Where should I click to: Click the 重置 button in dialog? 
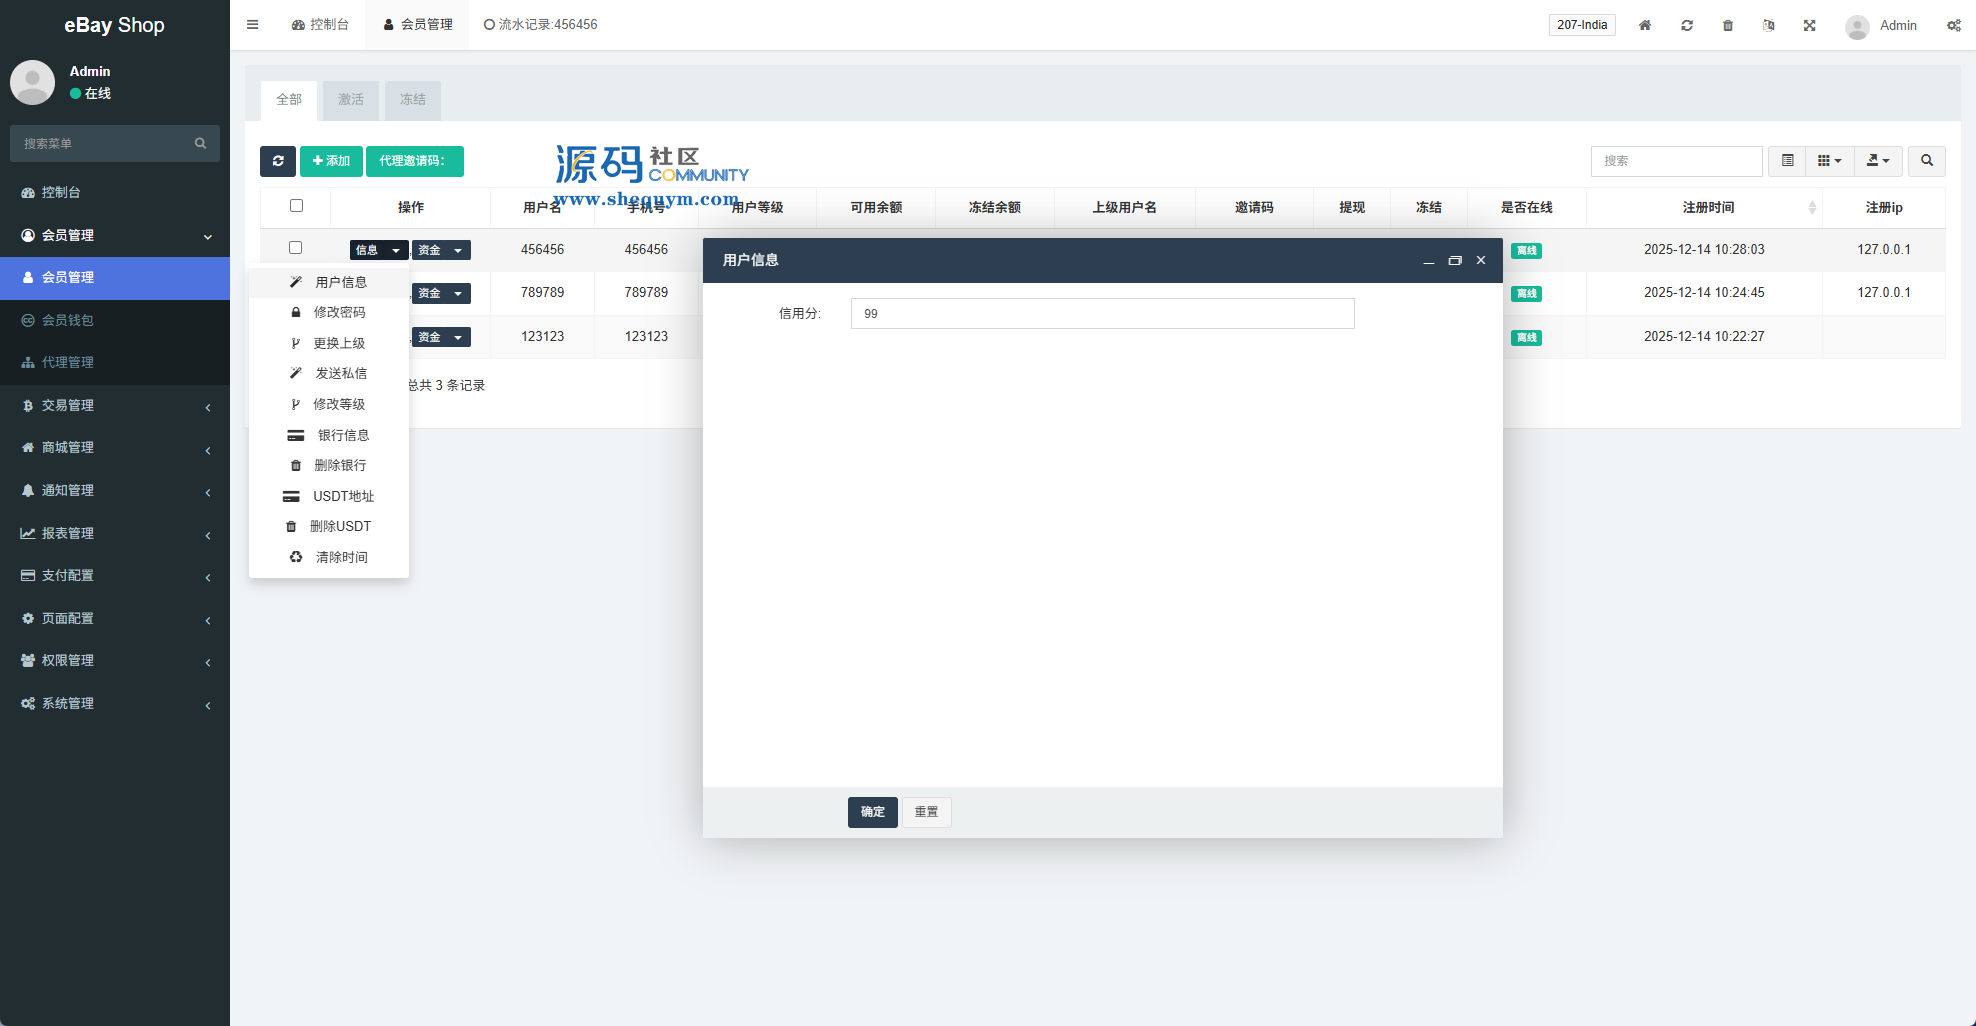click(x=926, y=812)
